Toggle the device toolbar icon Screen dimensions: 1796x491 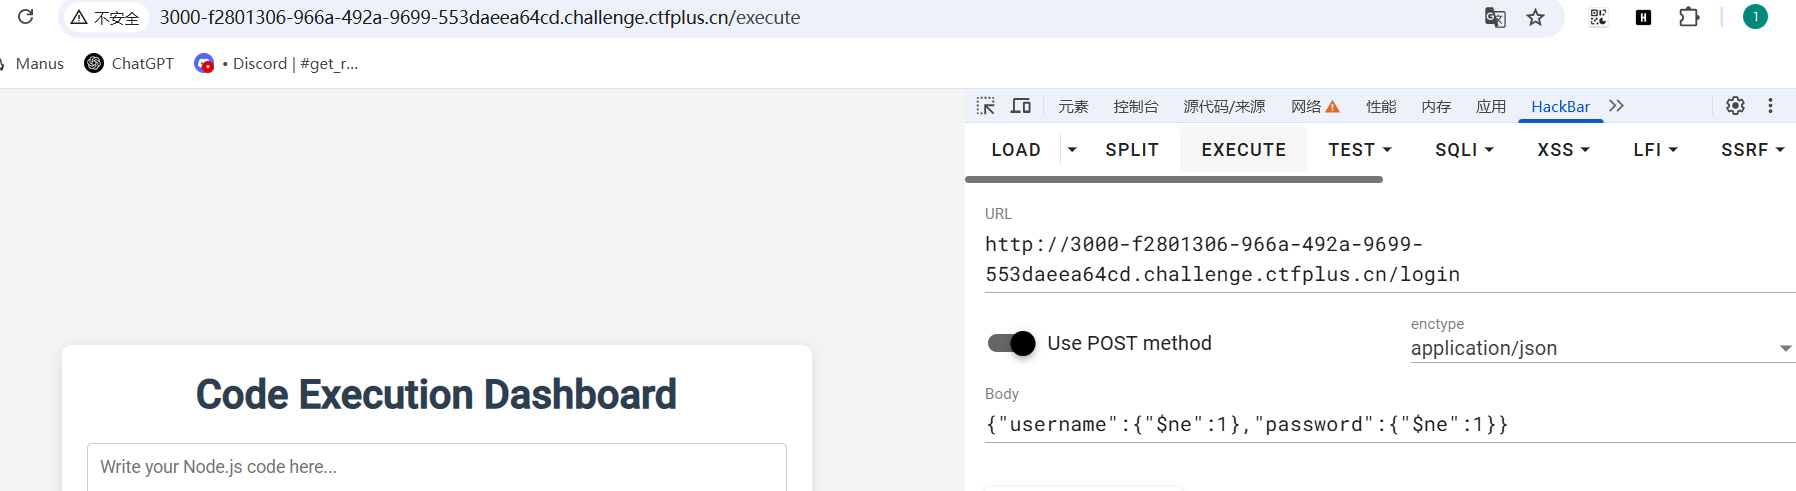click(x=1021, y=106)
